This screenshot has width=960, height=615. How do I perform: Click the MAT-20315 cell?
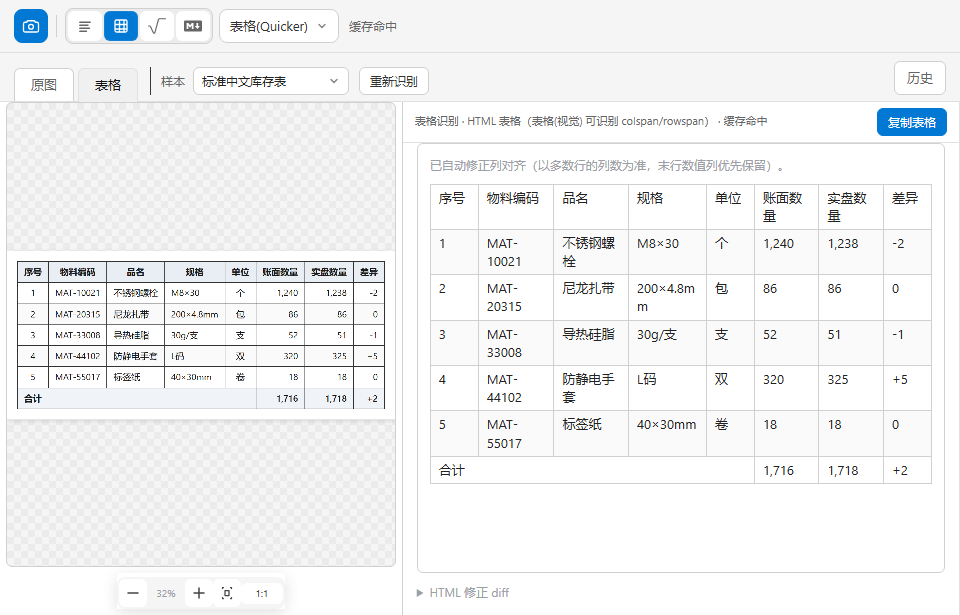click(516, 298)
